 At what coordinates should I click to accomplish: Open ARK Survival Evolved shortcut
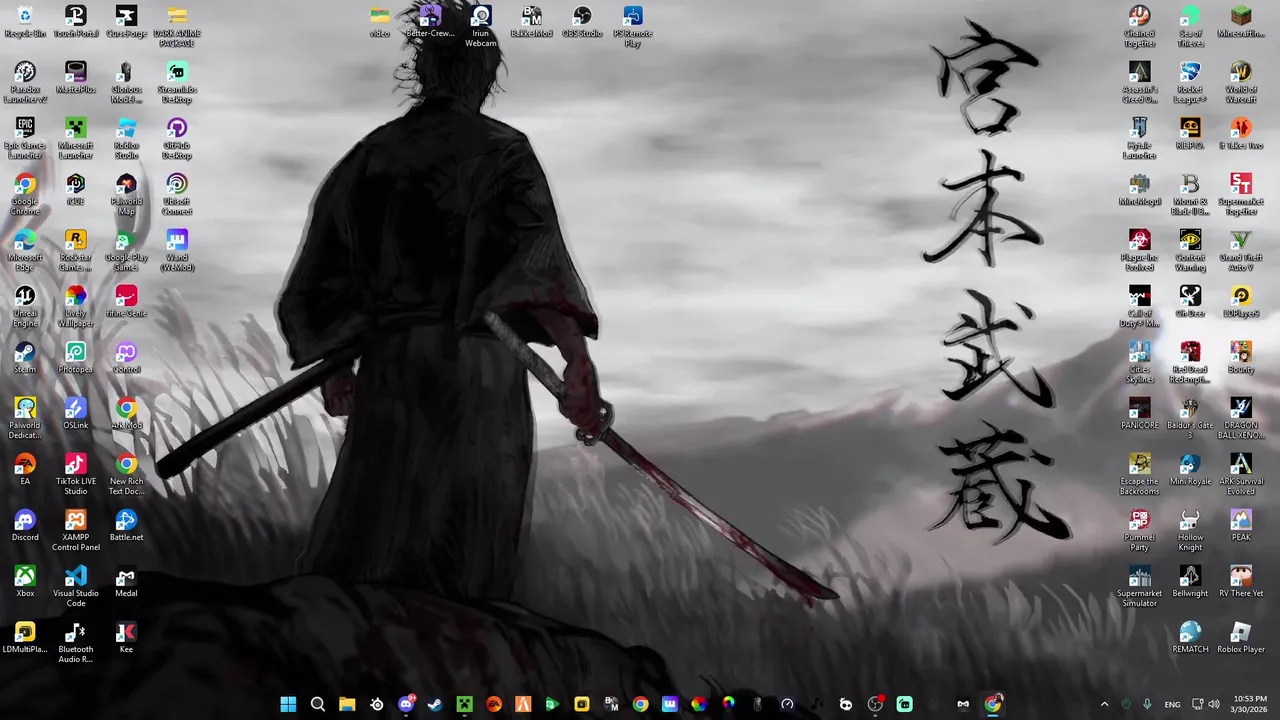coord(1241,475)
